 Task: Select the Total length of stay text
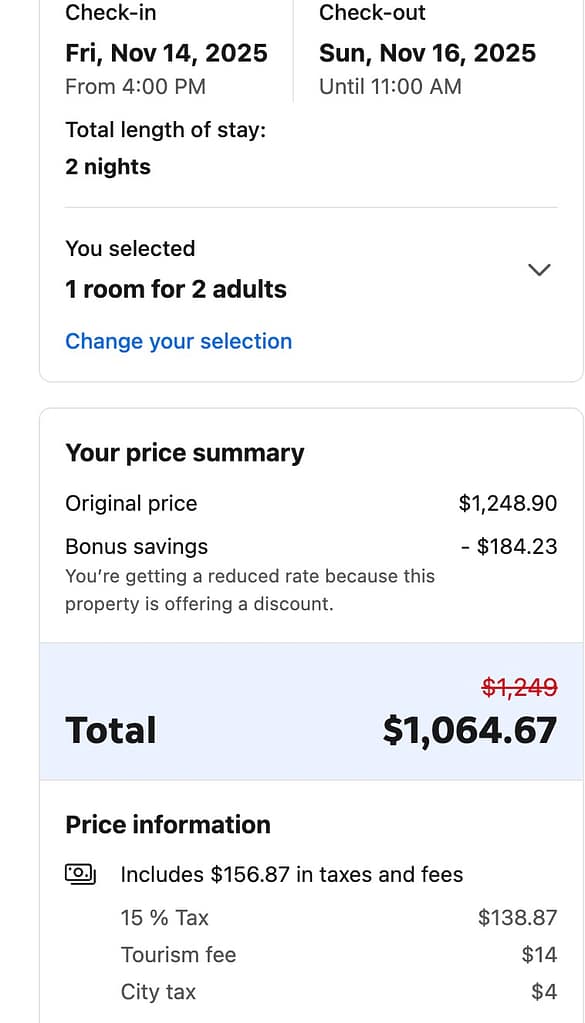coord(166,129)
